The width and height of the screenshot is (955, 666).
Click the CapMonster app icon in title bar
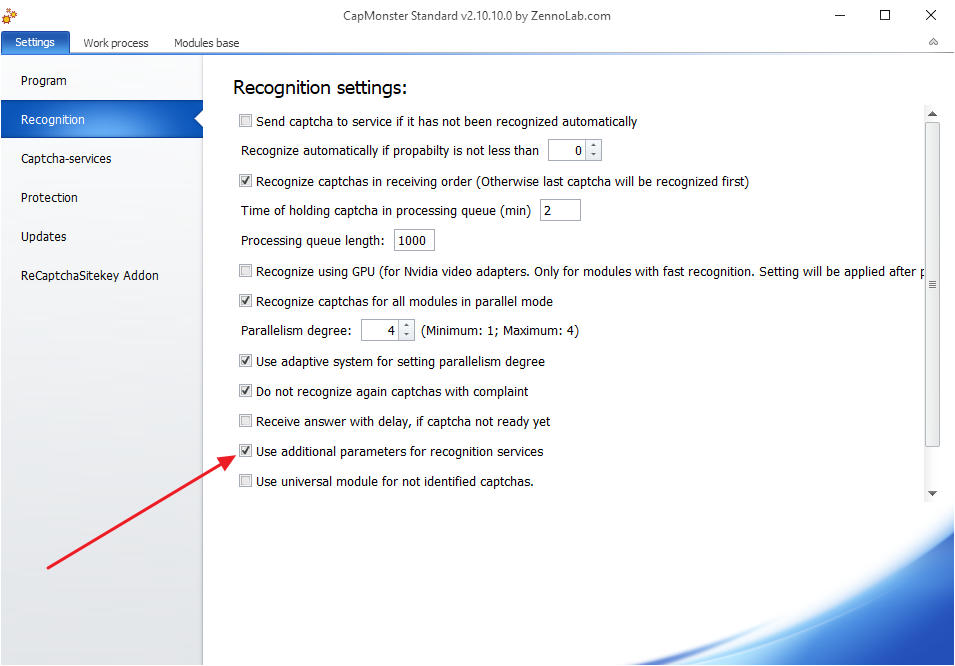(9, 15)
